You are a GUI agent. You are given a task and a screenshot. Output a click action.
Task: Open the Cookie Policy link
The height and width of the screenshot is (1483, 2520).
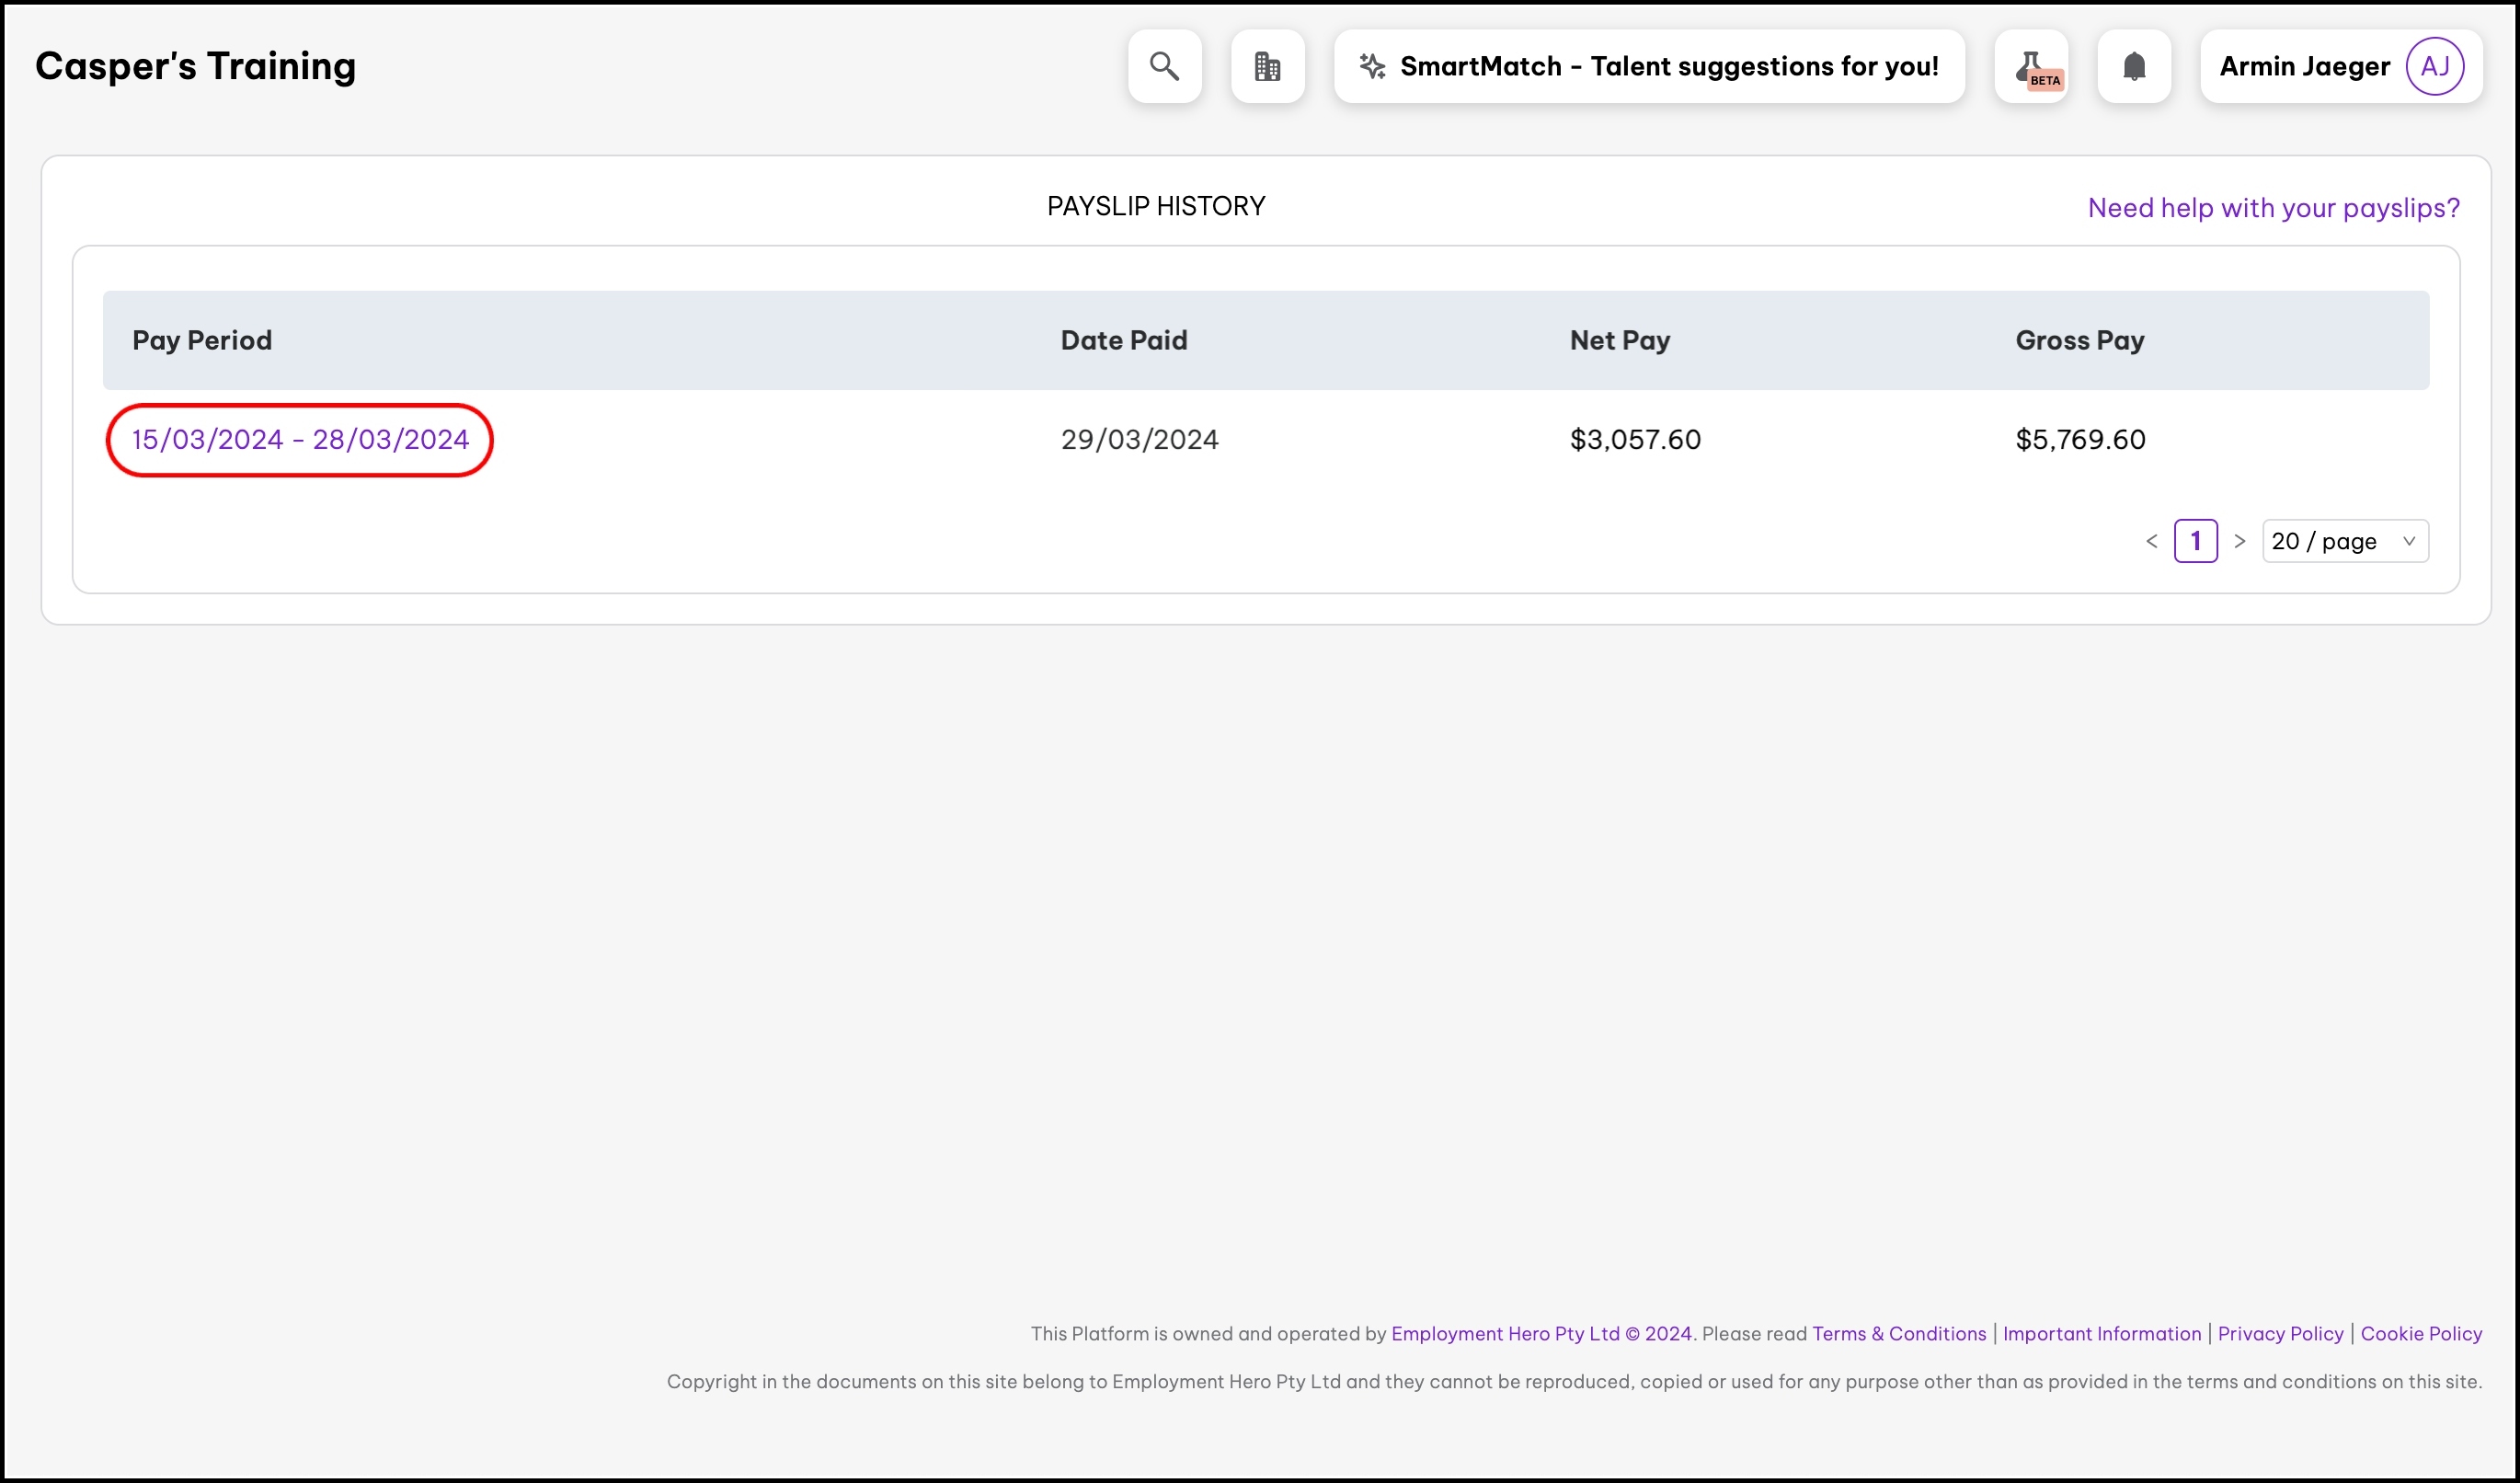(2420, 1333)
